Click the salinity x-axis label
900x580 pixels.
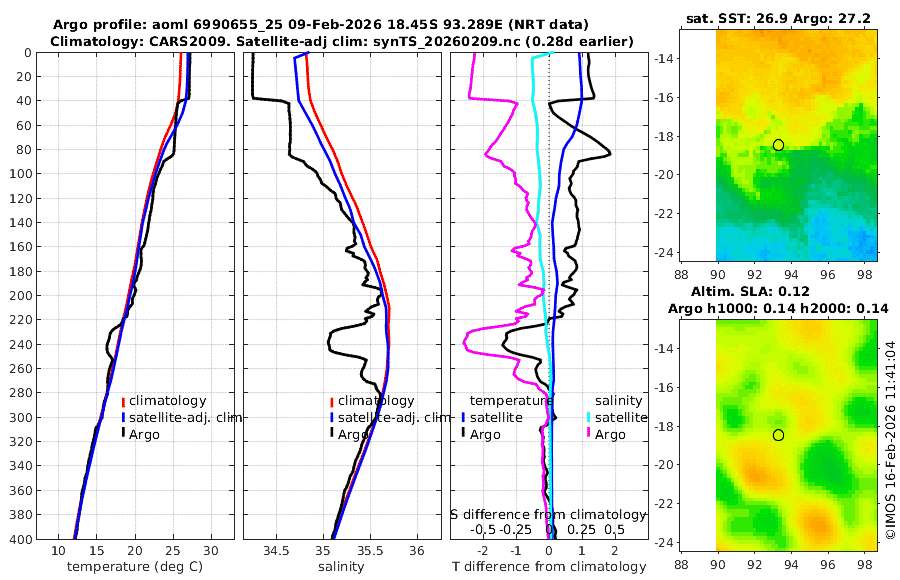(x=341, y=567)
